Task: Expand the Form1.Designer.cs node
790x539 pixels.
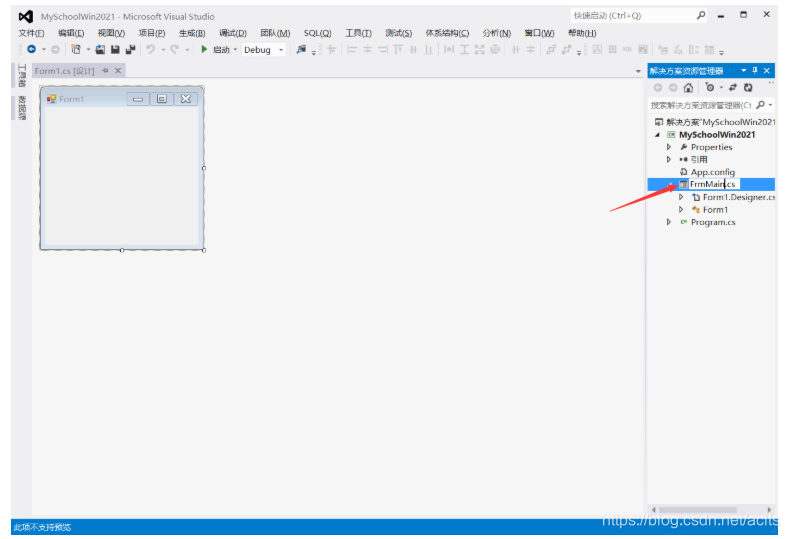Action: [x=681, y=197]
